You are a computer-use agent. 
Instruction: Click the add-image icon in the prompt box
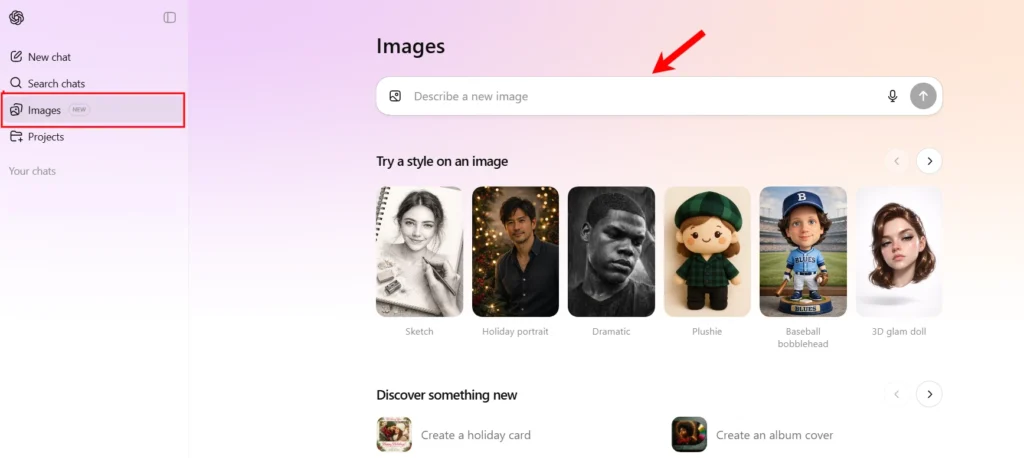pyautogui.click(x=395, y=96)
